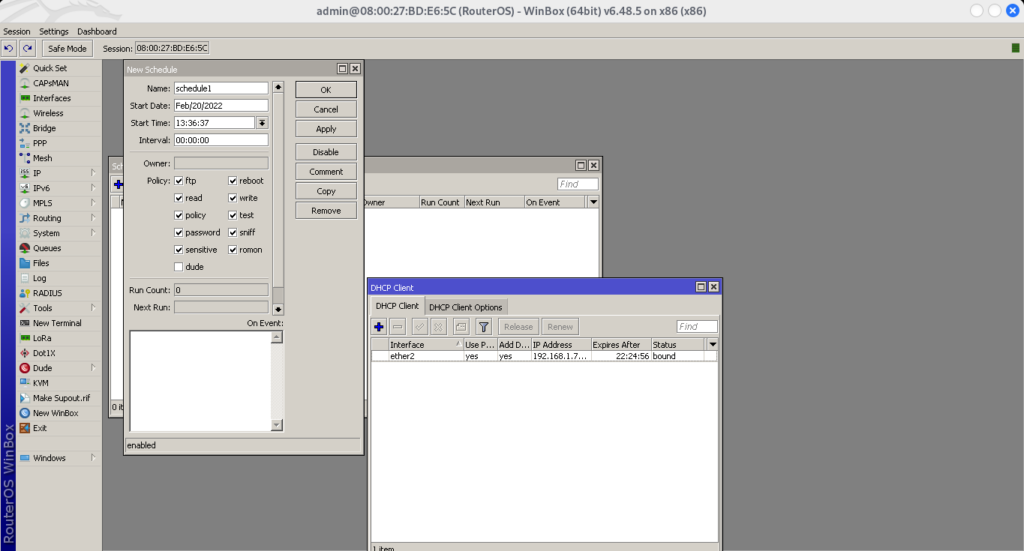
Task: Click the Comment button
Action: tap(326, 172)
